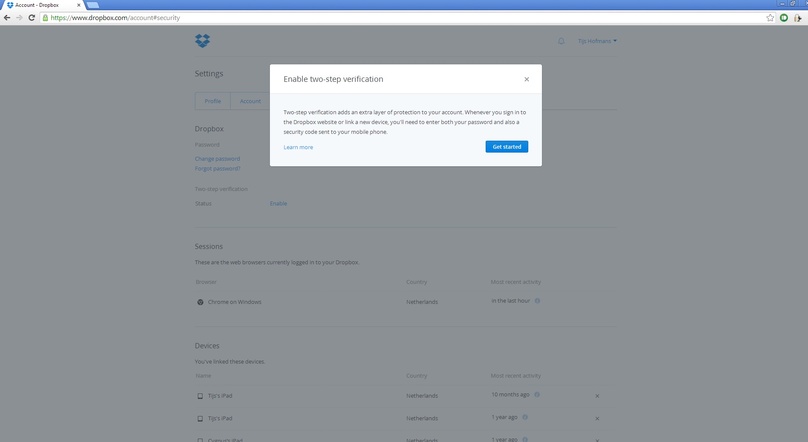Click the green circular extension icon
Viewport: 808px width, 442px height.
click(x=784, y=18)
